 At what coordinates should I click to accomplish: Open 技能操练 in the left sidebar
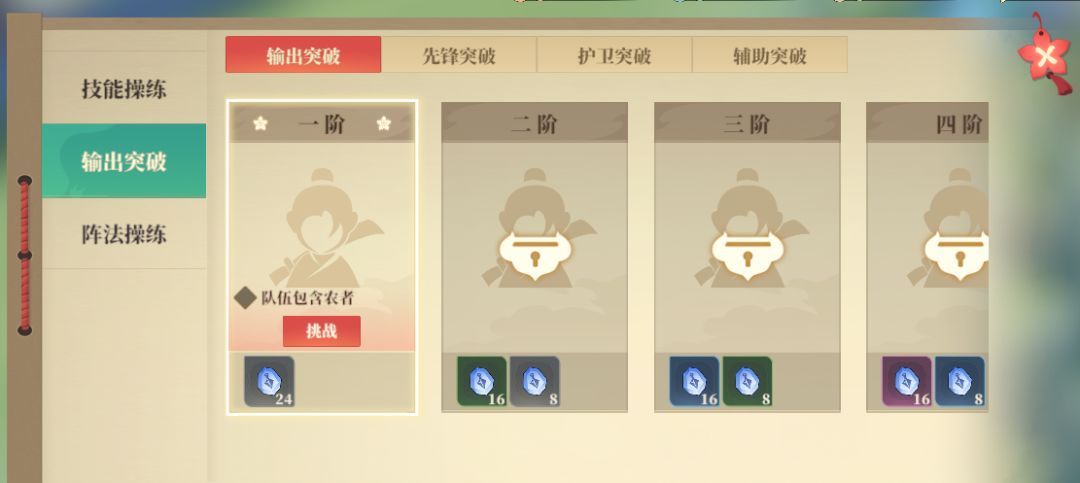[124, 88]
